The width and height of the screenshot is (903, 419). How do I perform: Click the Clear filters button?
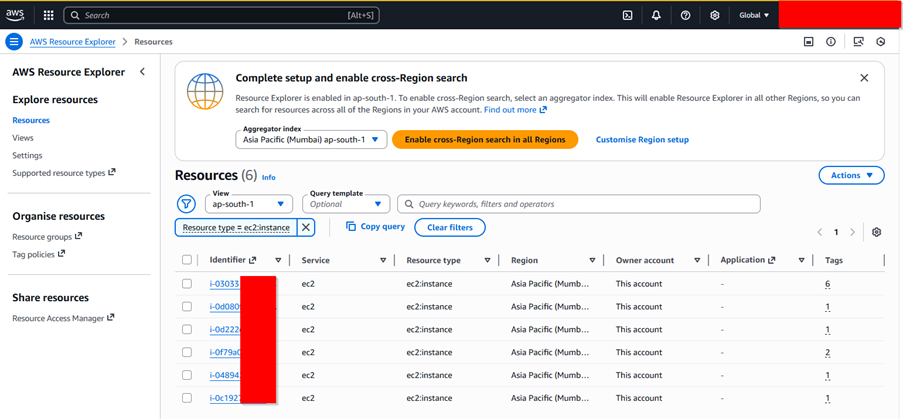click(x=450, y=227)
